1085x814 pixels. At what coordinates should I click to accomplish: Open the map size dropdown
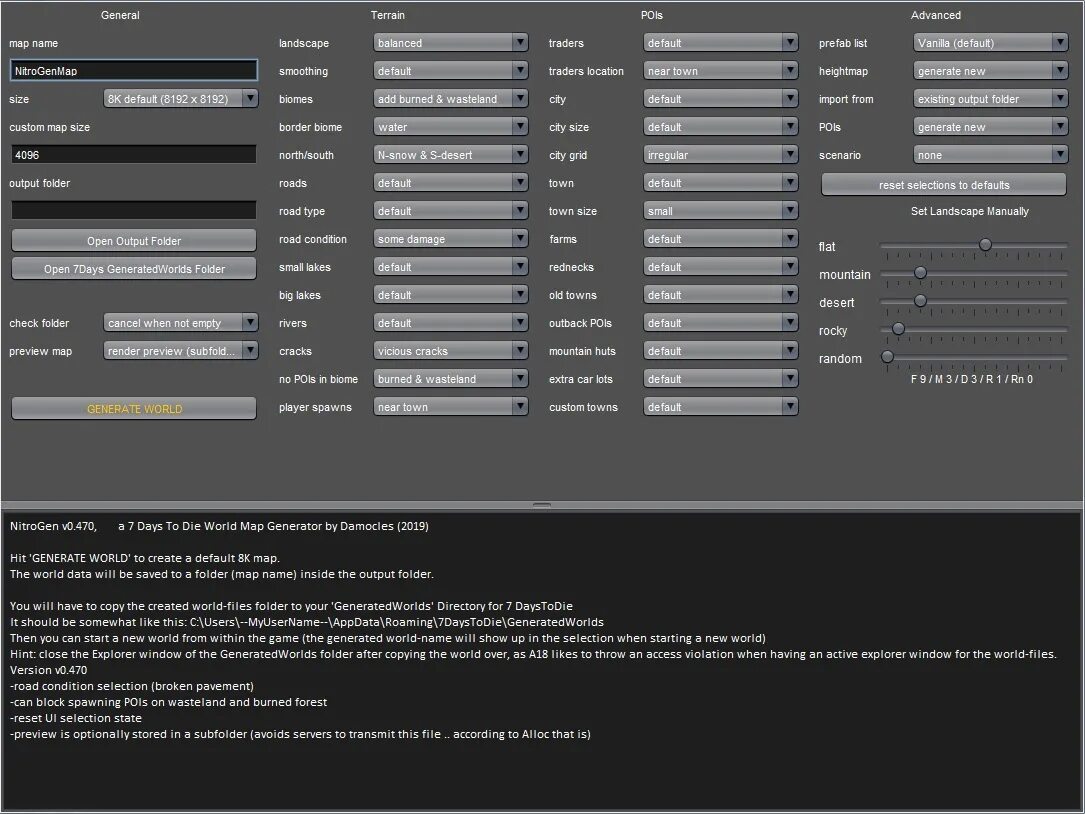coord(181,99)
